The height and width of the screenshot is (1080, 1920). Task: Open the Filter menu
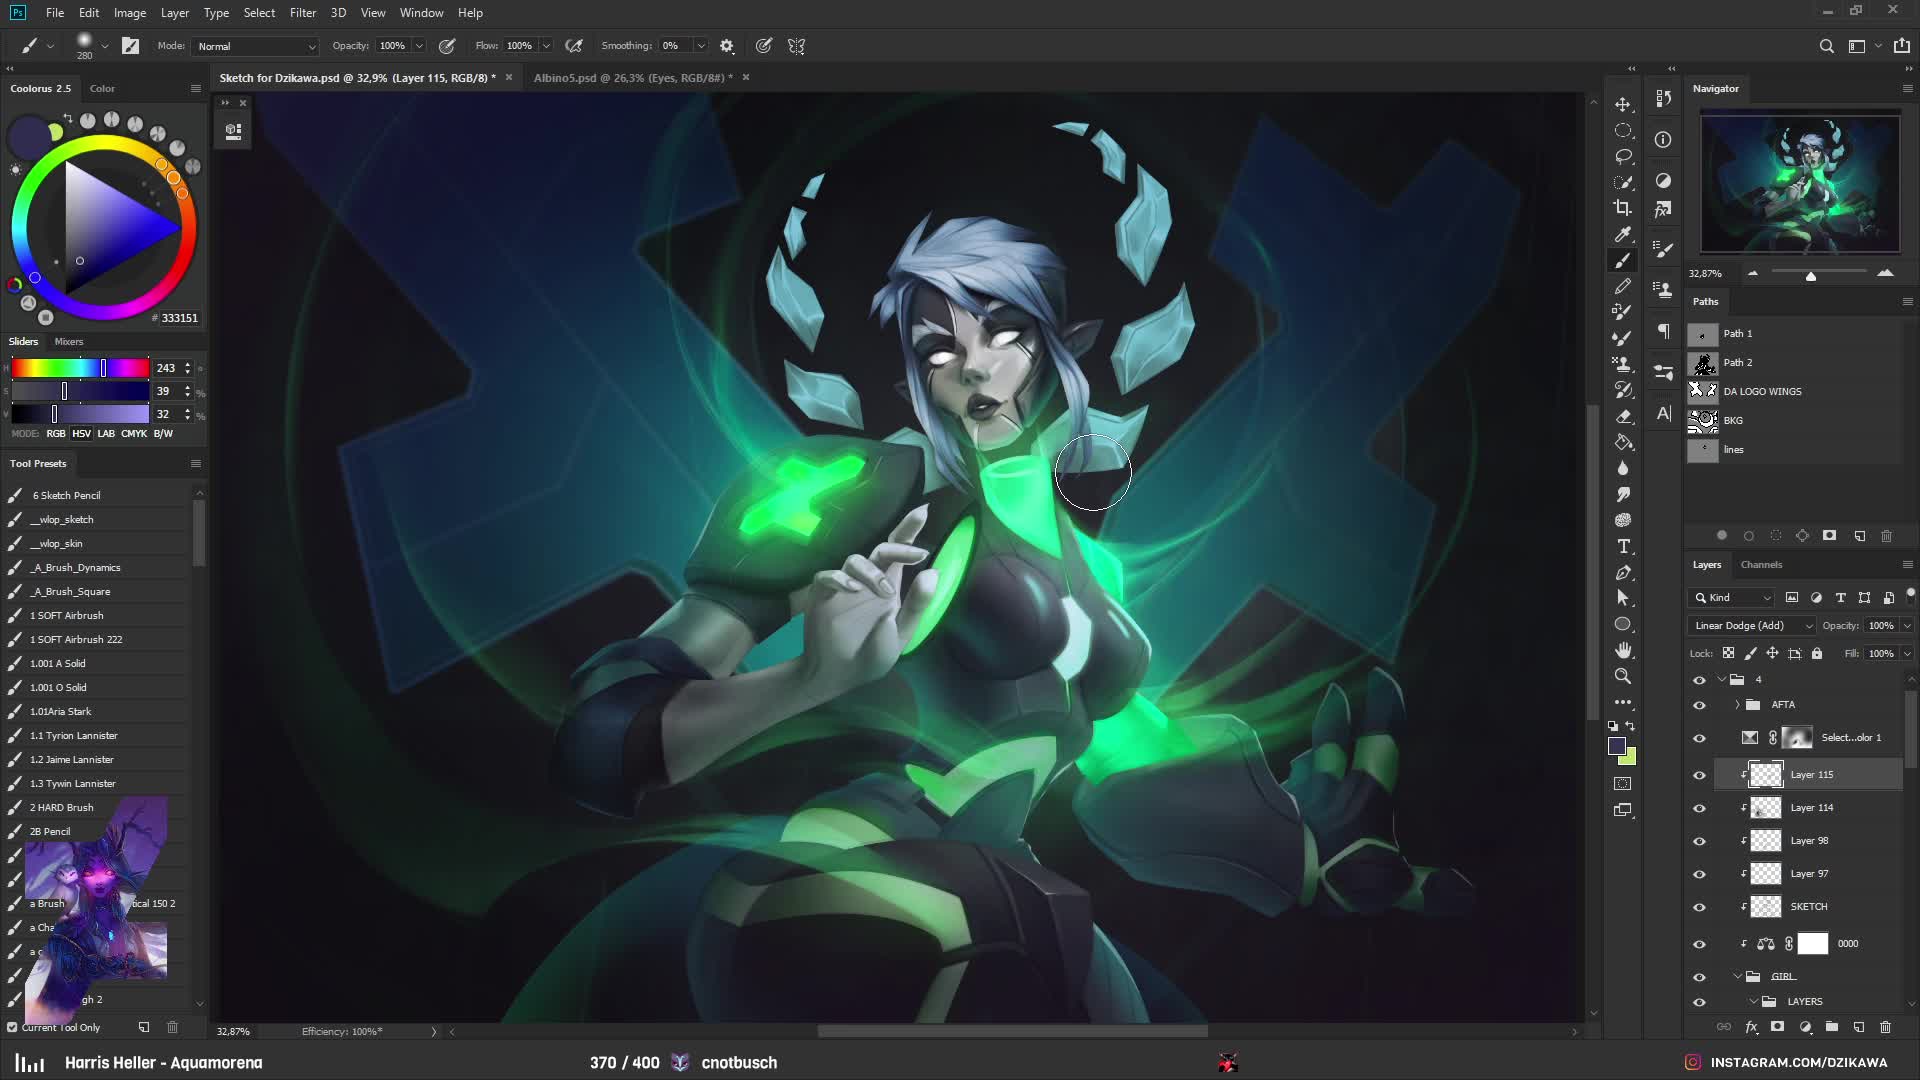(x=303, y=13)
